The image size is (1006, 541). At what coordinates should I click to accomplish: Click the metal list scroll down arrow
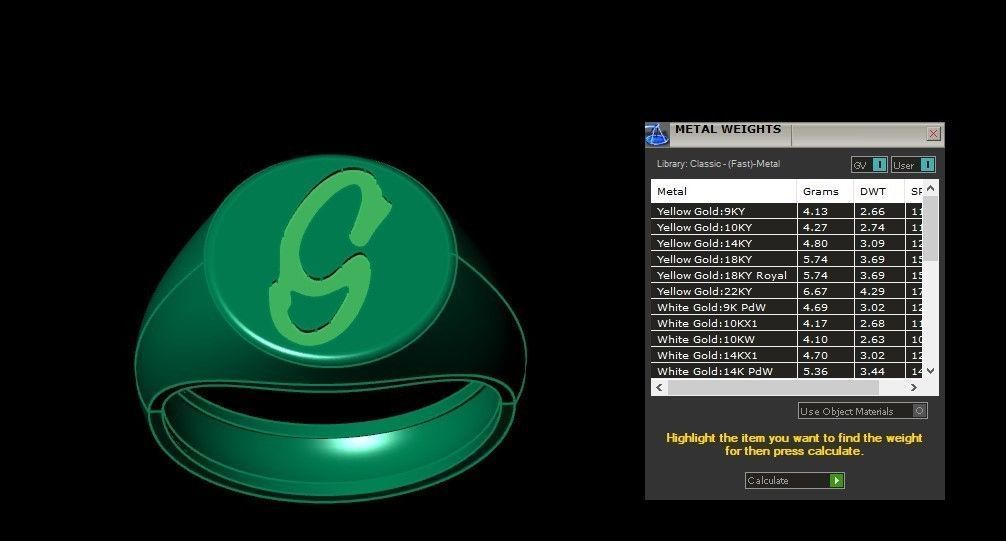pos(930,370)
